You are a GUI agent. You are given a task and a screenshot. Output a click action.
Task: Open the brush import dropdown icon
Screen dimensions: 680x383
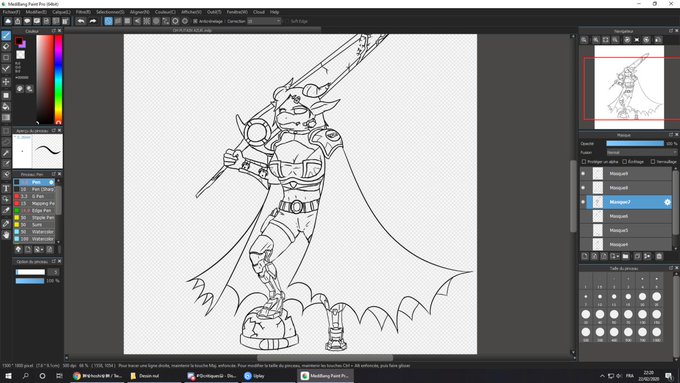click(39, 249)
